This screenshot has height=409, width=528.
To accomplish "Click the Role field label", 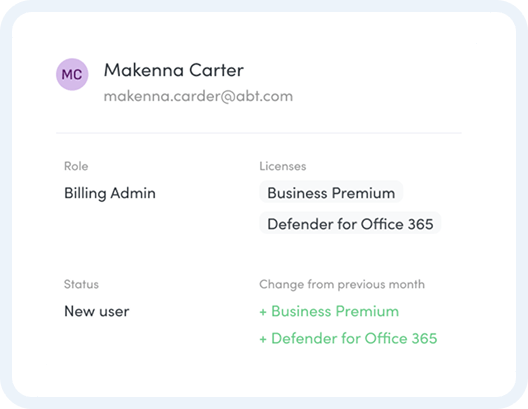I will 76,166.
